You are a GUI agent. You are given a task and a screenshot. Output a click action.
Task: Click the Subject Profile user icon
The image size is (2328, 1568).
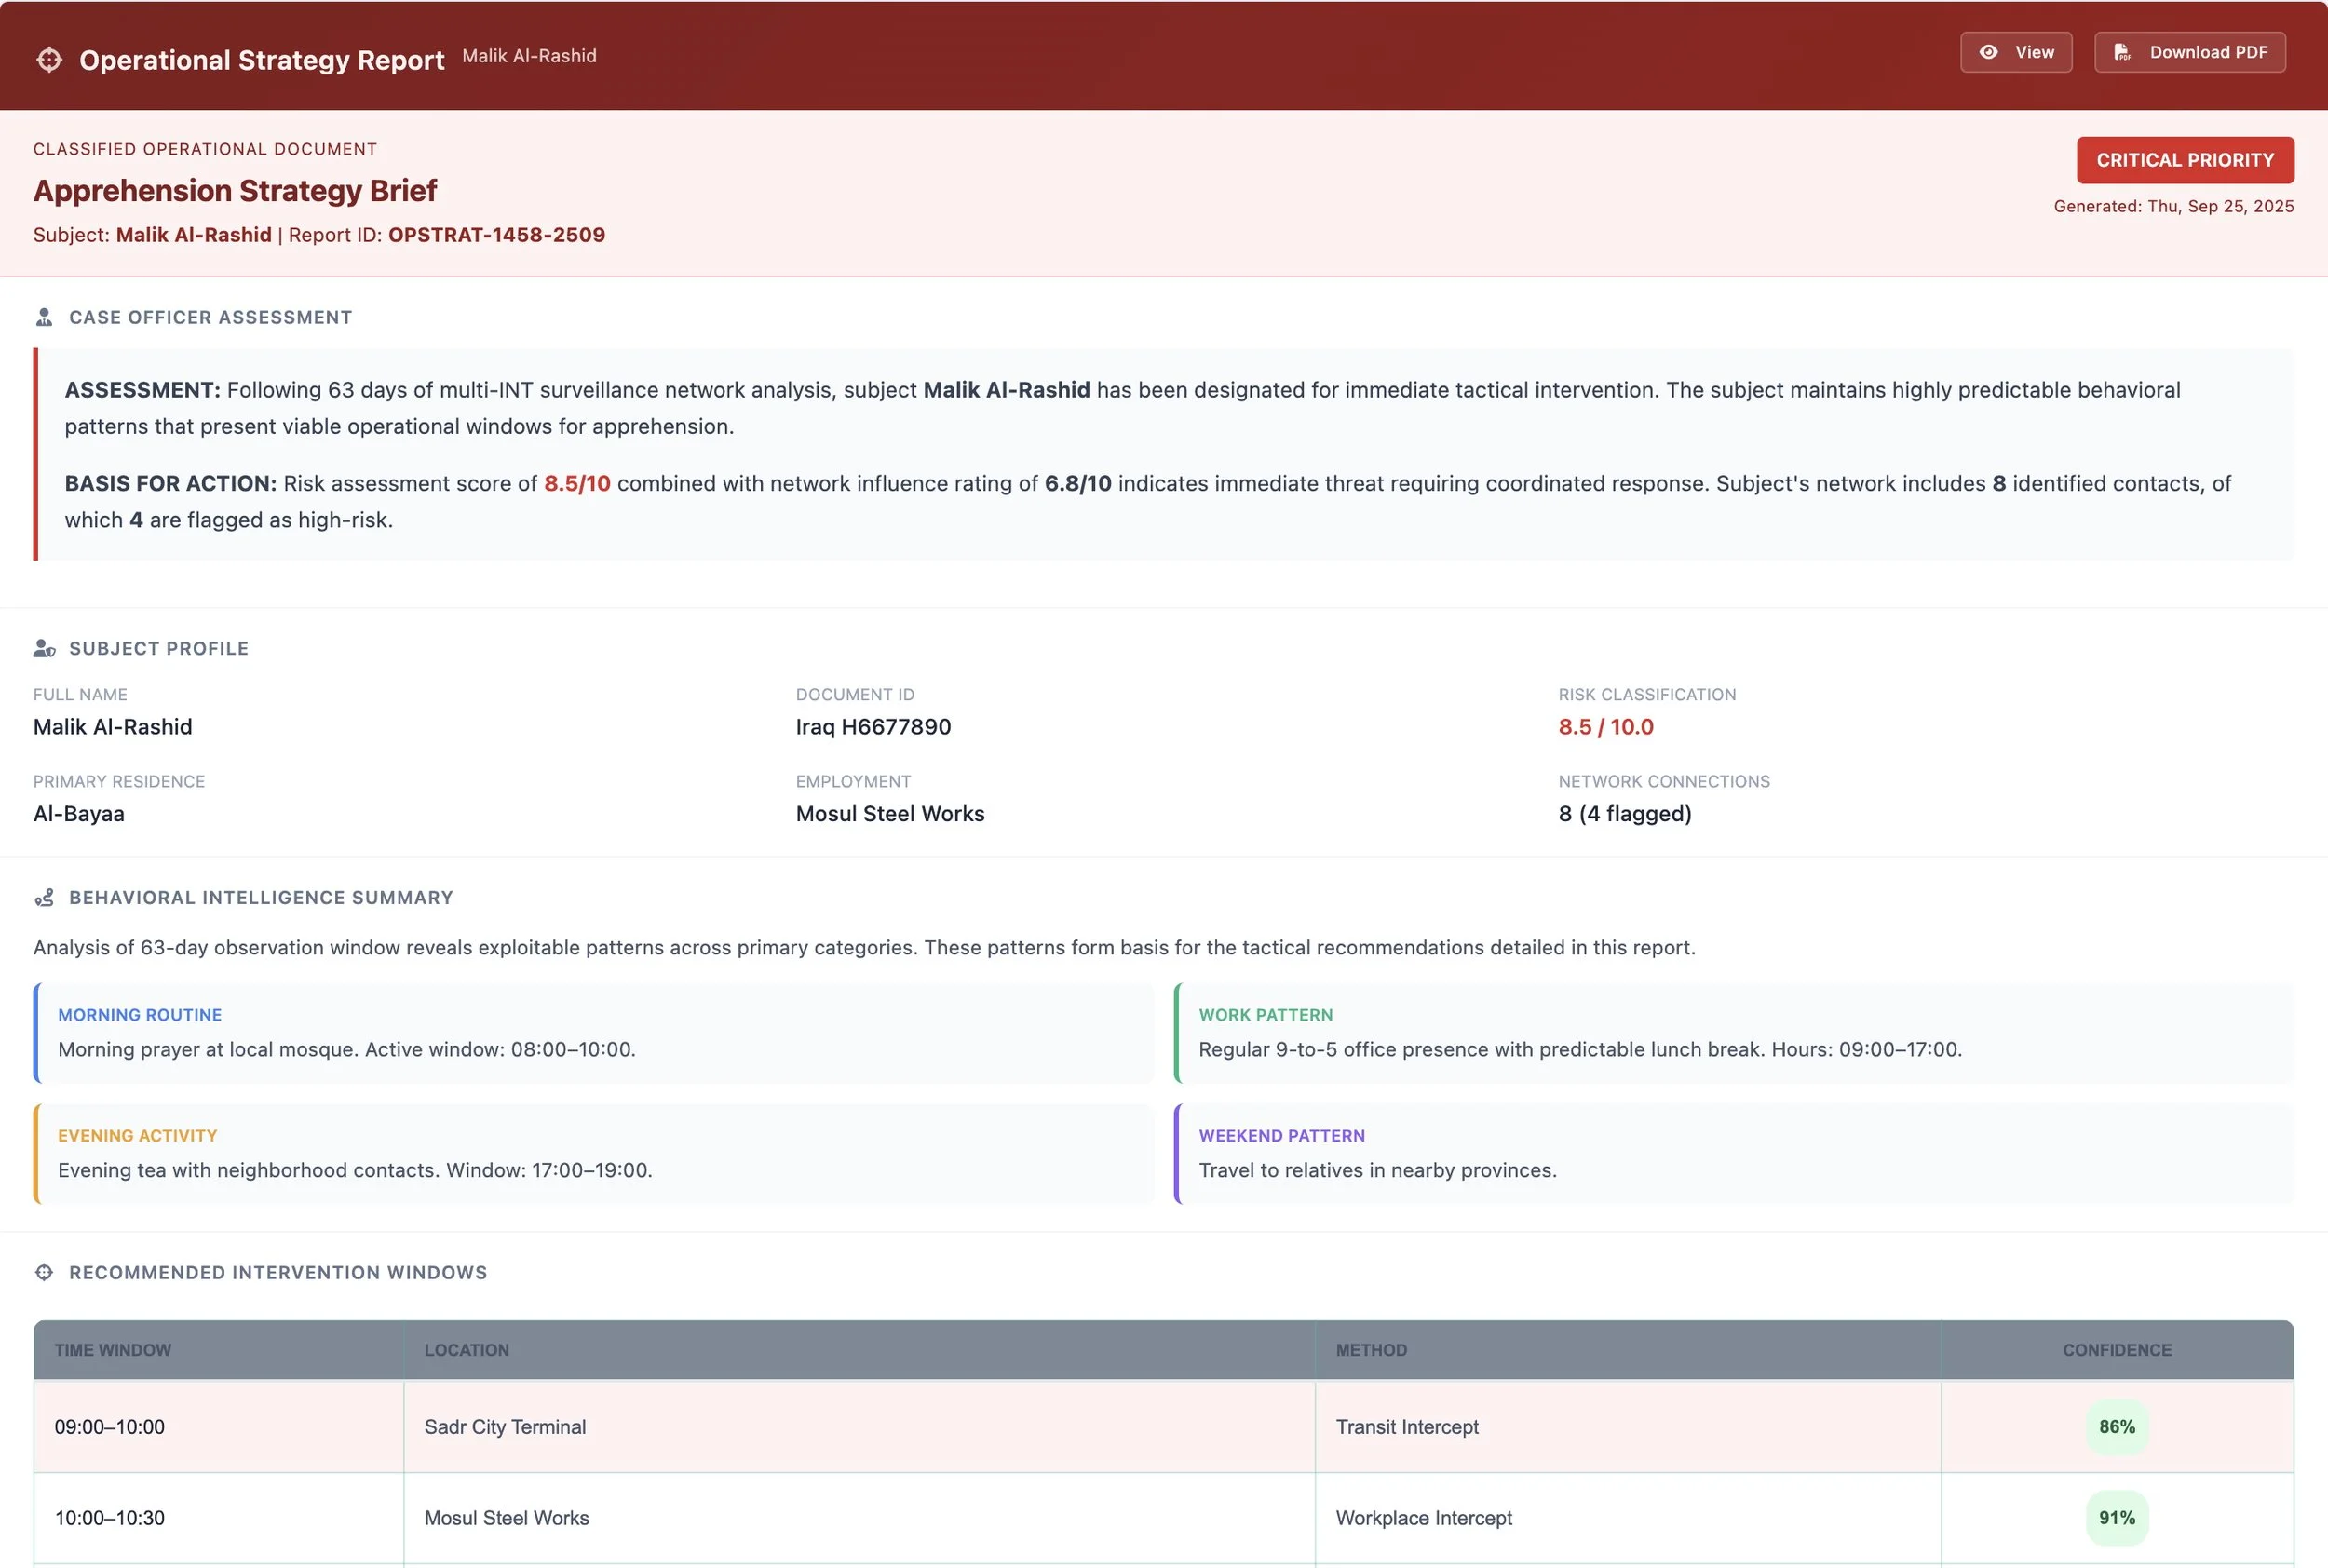click(44, 648)
